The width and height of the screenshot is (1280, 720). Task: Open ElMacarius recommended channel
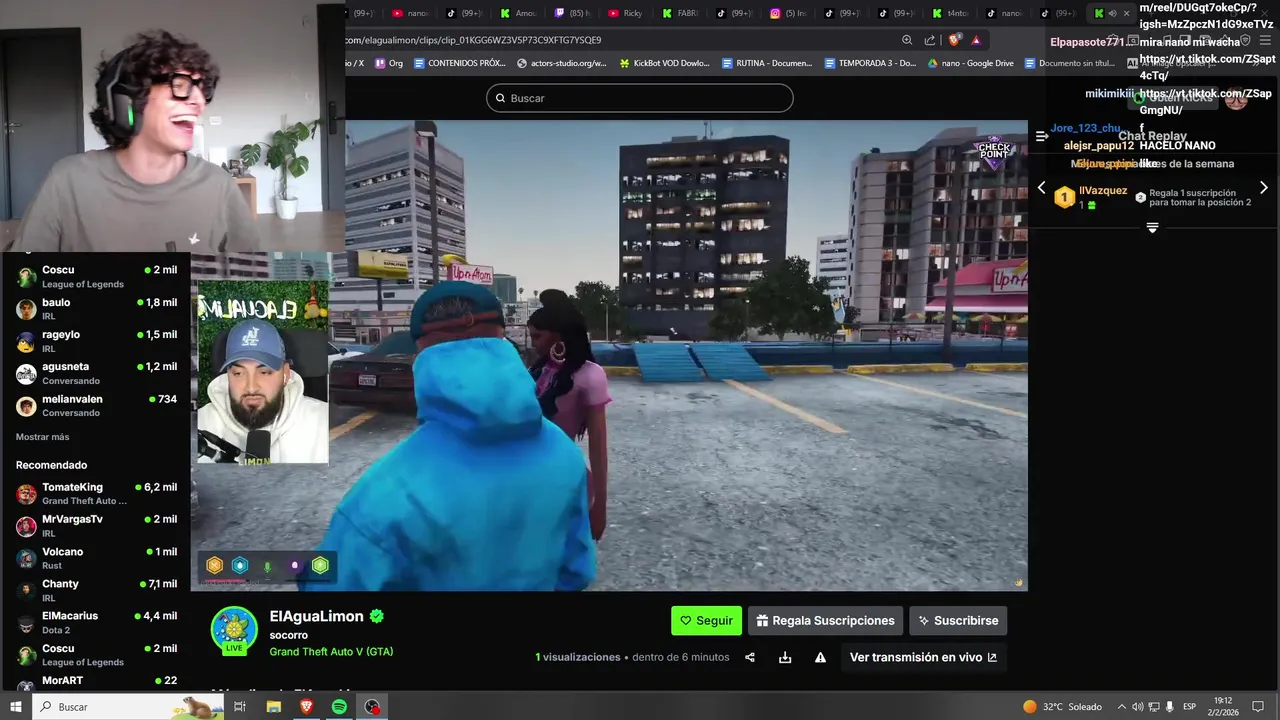96,622
